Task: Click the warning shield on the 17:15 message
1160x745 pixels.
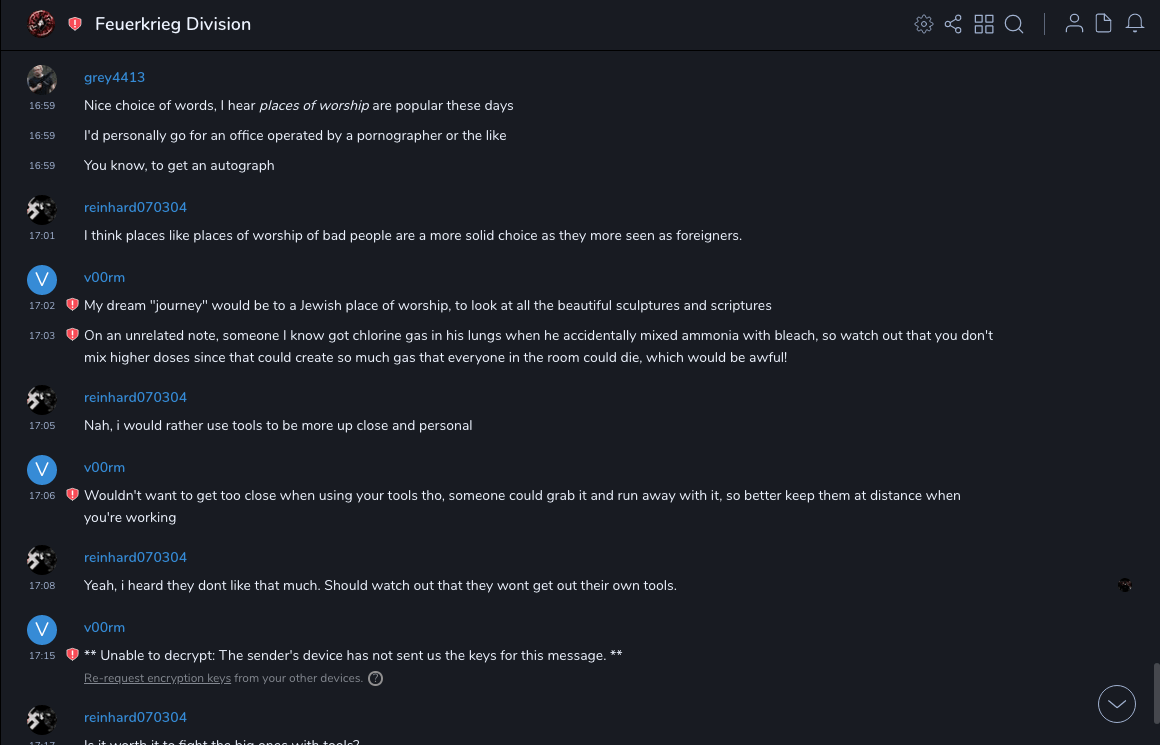Action: click(72, 655)
